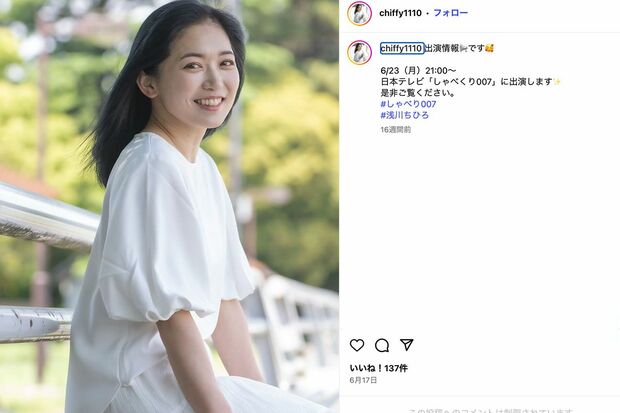The width and height of the screenshot is (620, 413).
Task: Open the 6月17日 post date link
Action: coord(363,380)
